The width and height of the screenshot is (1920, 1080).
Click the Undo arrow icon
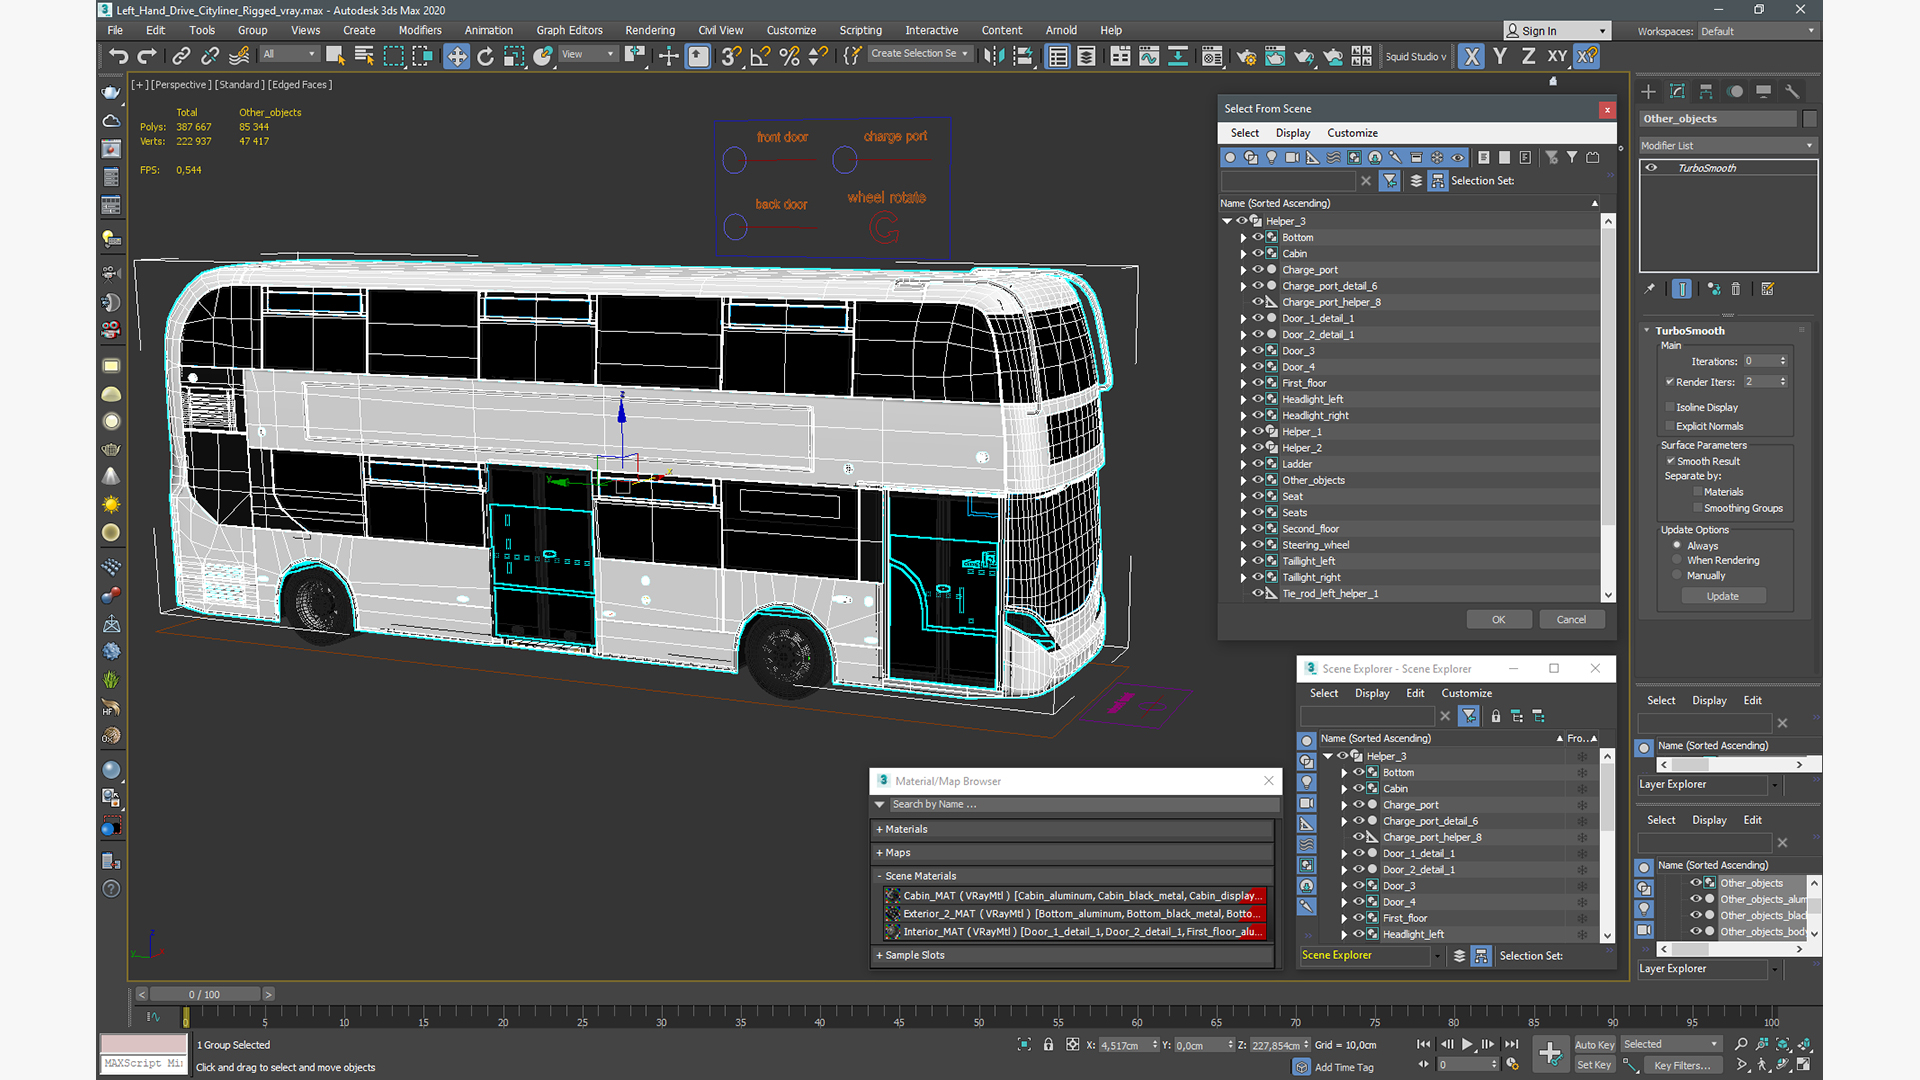(x=118, y=56)
